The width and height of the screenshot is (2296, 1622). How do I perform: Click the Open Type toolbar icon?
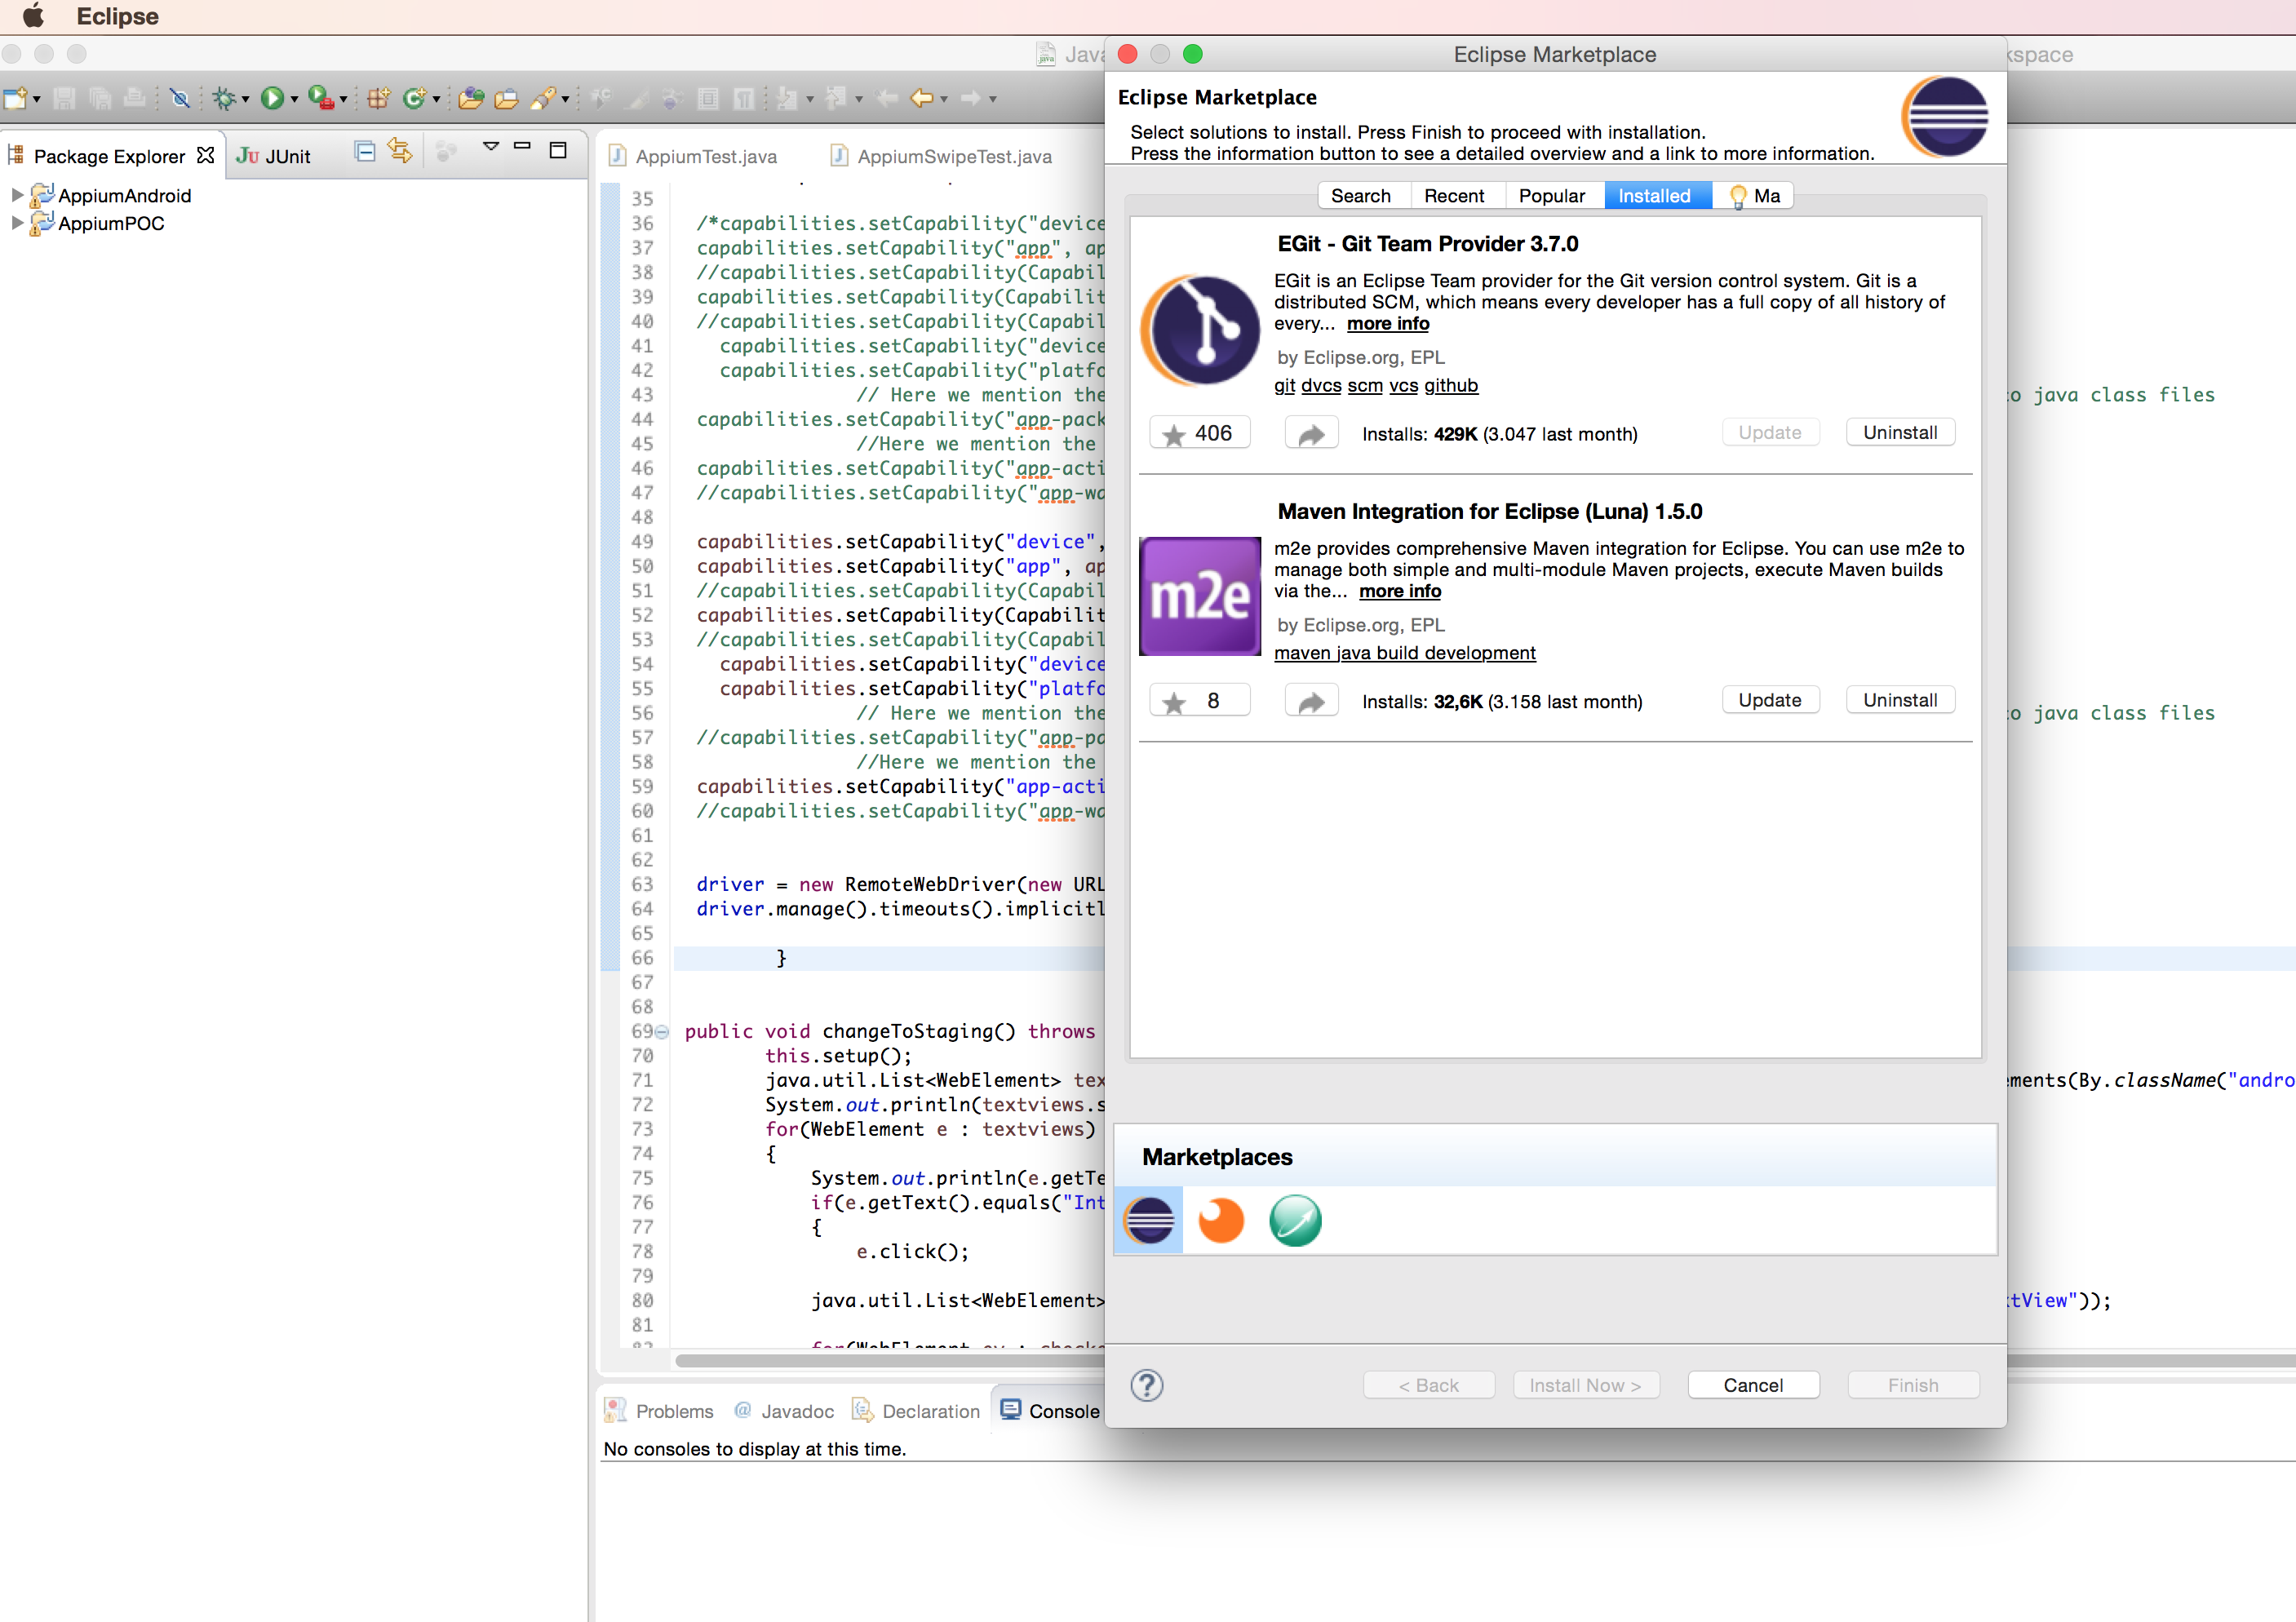(x=471, y=98)
